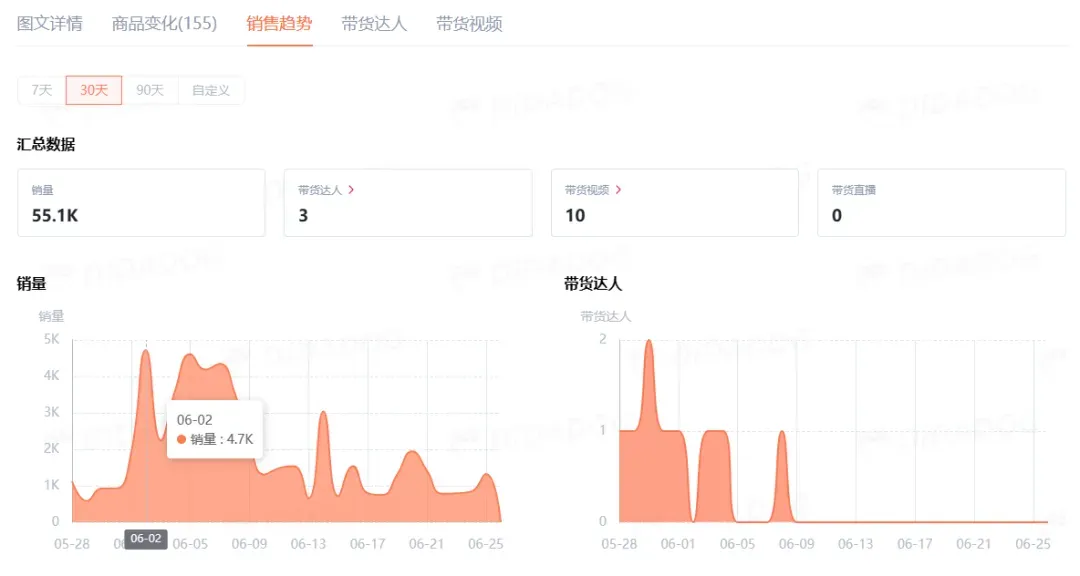
Task: Open the 带货达人 count of 3
Action: click(x=303, y=215)
